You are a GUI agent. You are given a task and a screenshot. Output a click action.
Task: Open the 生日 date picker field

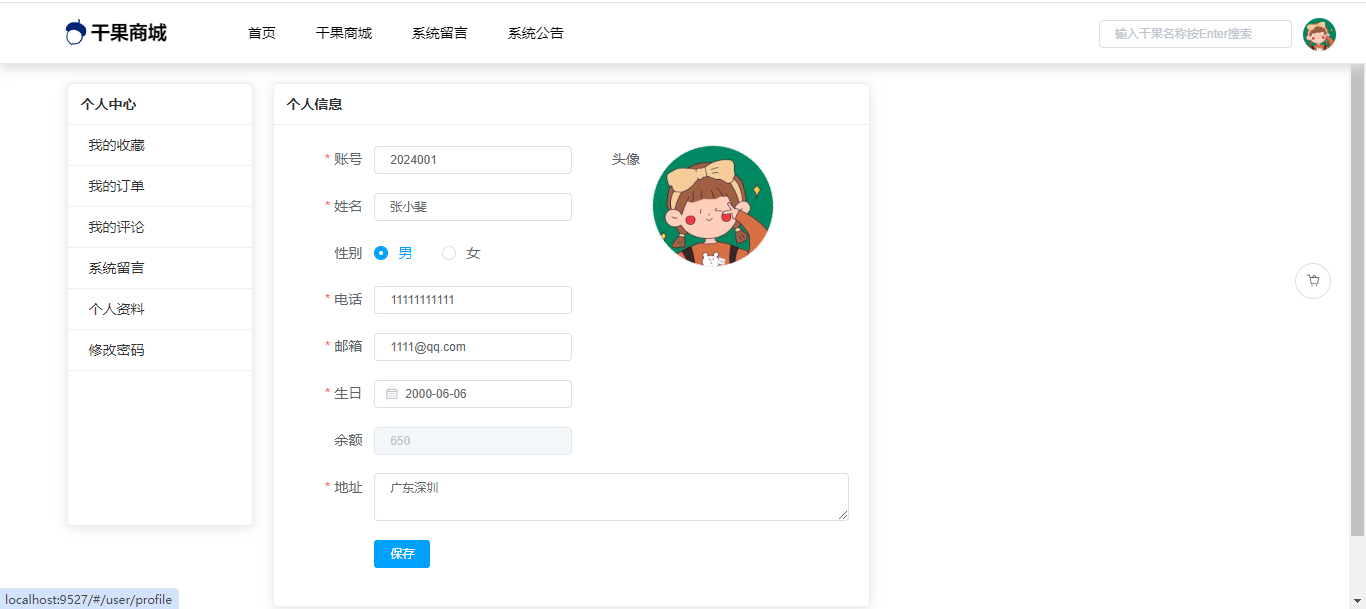point(473,394)
